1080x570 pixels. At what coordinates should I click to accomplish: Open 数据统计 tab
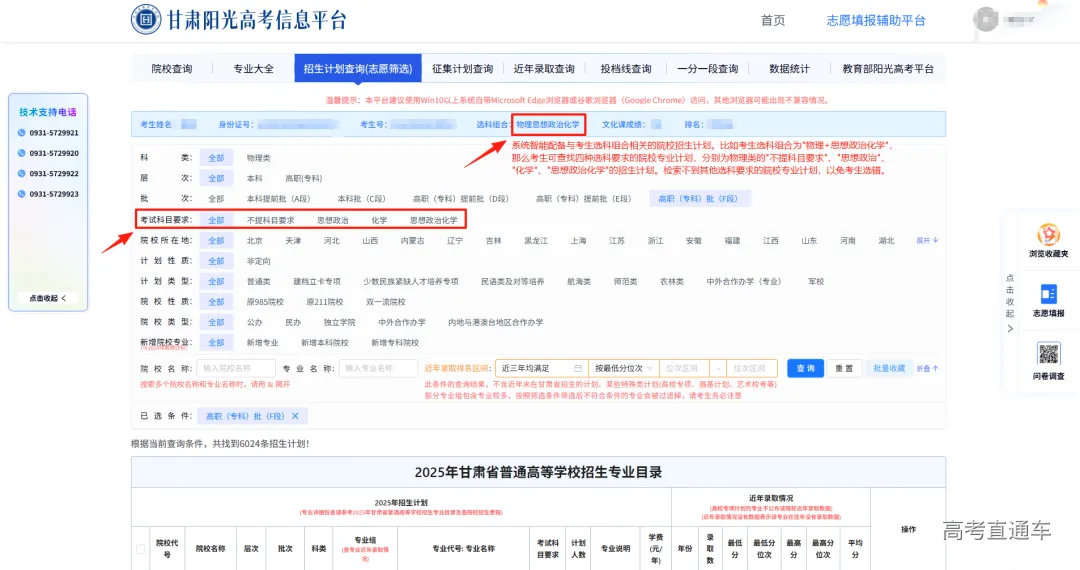pyautogui.click(x=789, y=69)
